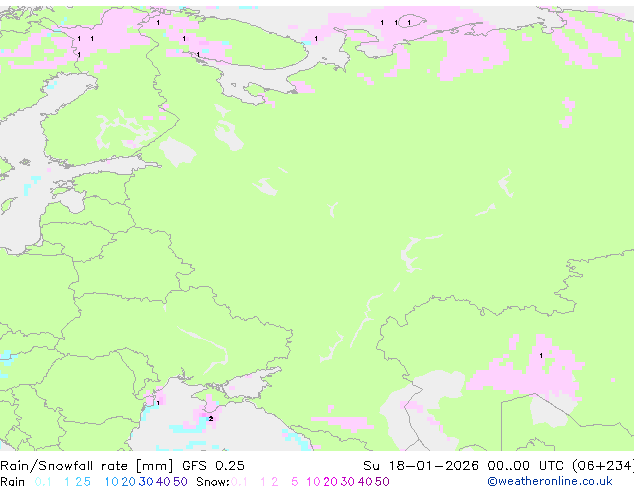Click the 'Su 18-01-2026 00..00 UTC' date label

(463, 466)
